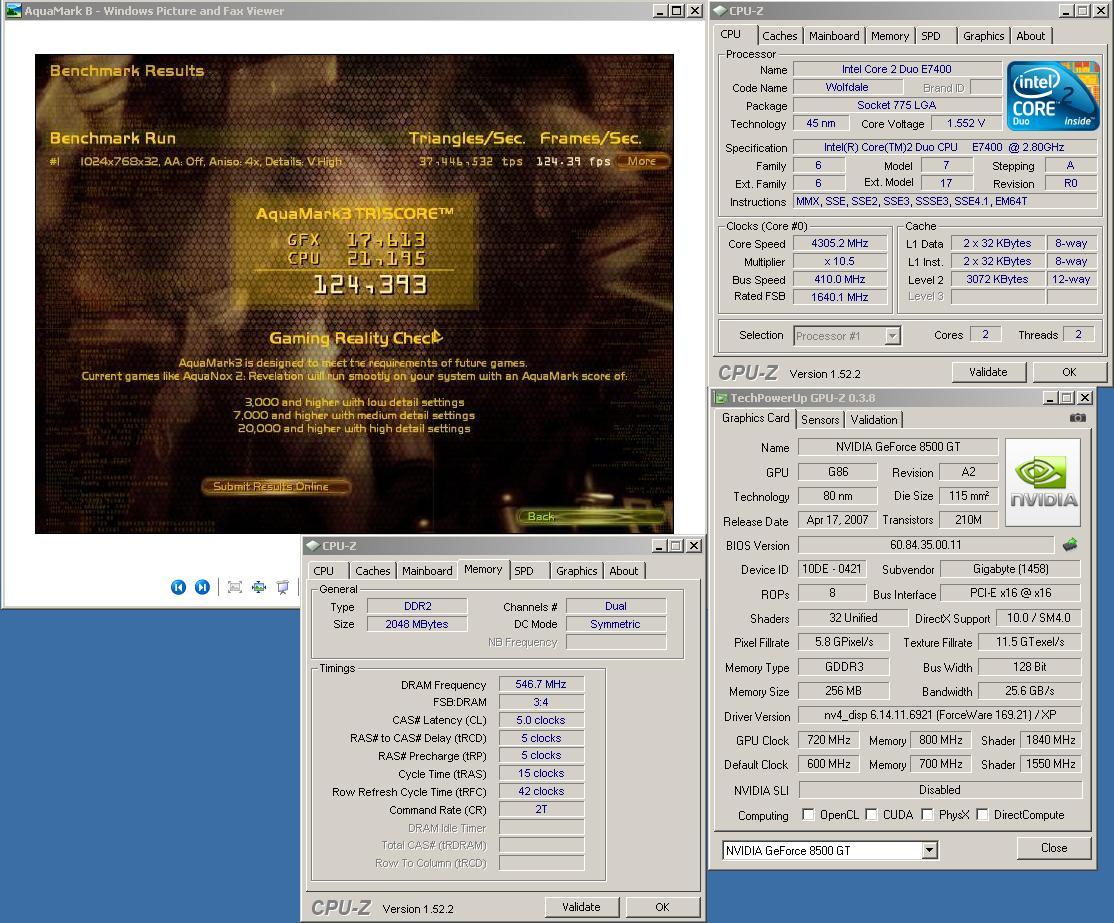This screenshot has height=923, width=1114.
Task: Open Mainboard tab in Memory CPU-Z window
Action: tap(427, 571)
